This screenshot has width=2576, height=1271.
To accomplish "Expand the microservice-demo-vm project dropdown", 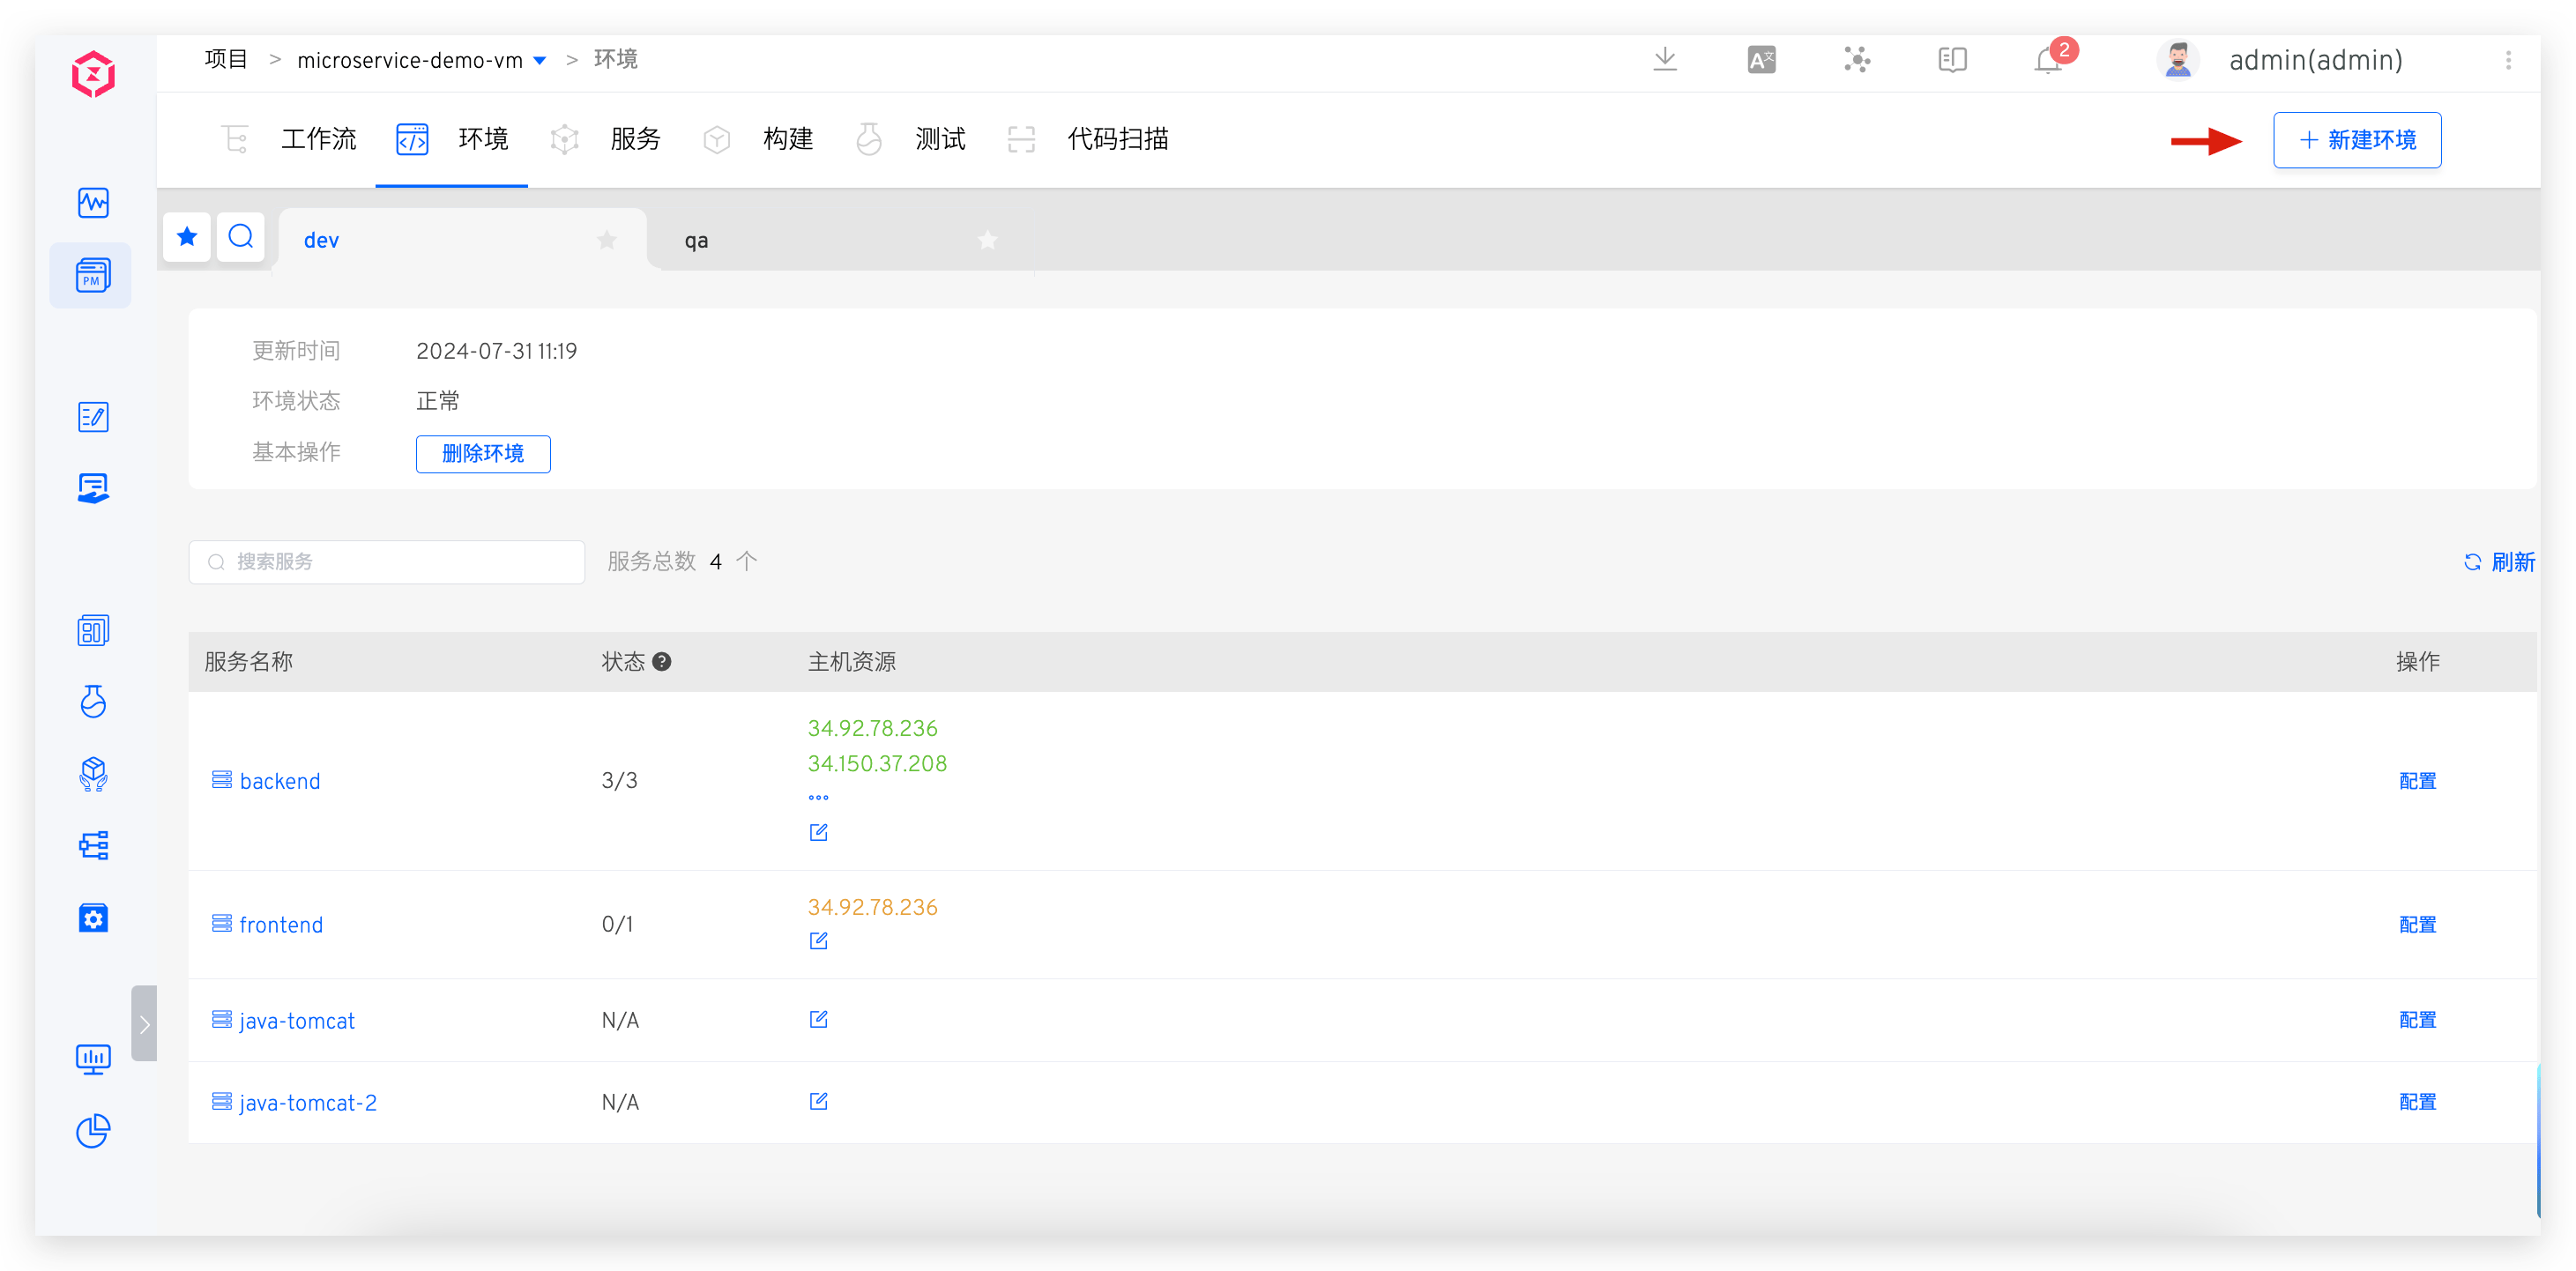I will 540,61.
